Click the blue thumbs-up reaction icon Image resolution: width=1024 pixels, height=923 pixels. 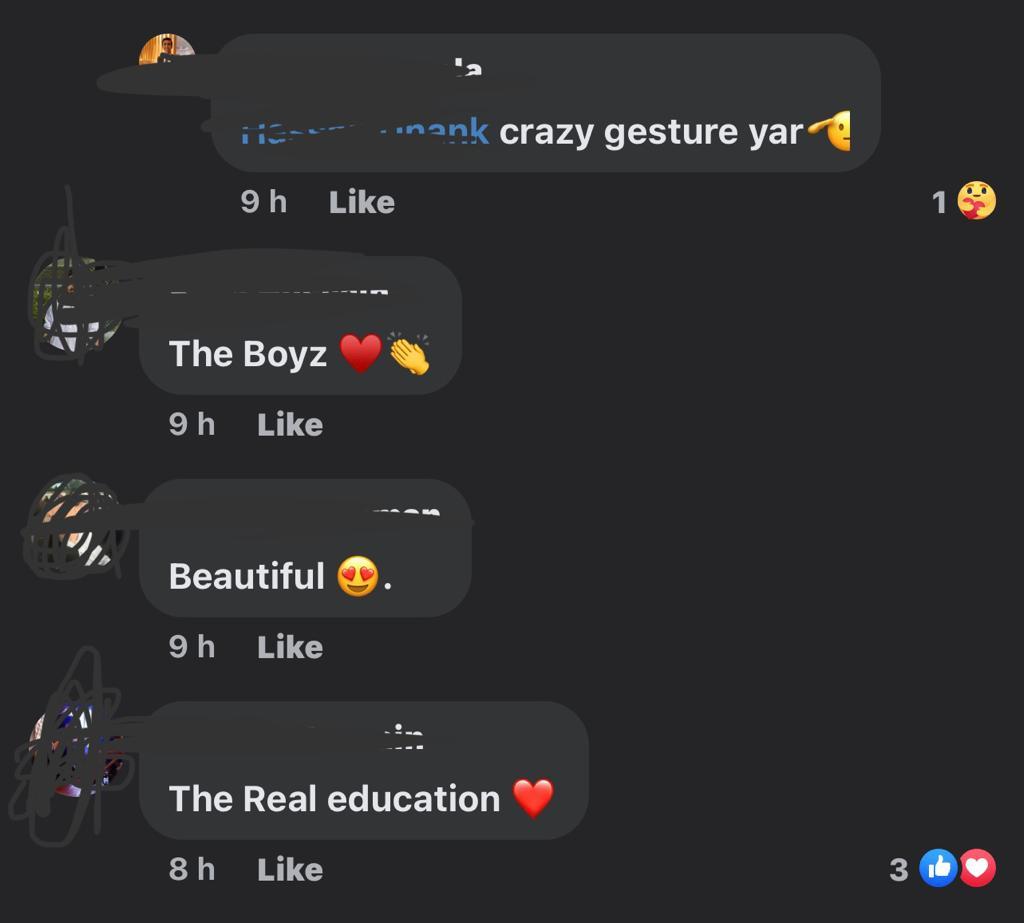(x=938, y=868)
